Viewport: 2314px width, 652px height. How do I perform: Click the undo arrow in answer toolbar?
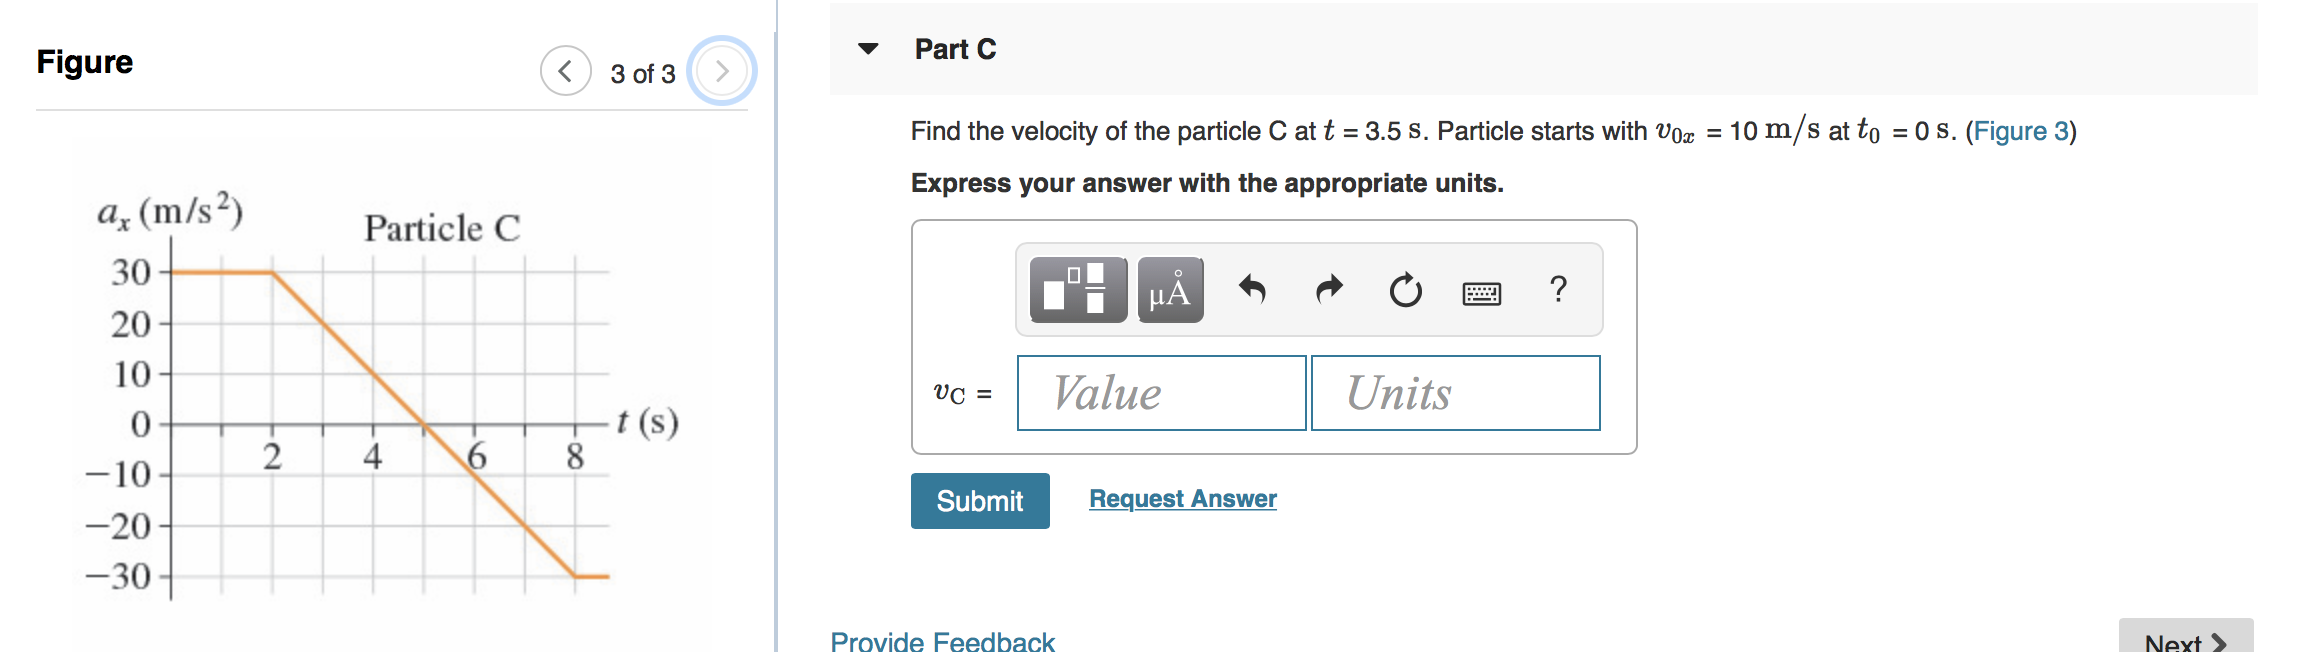click(1253, 290)
